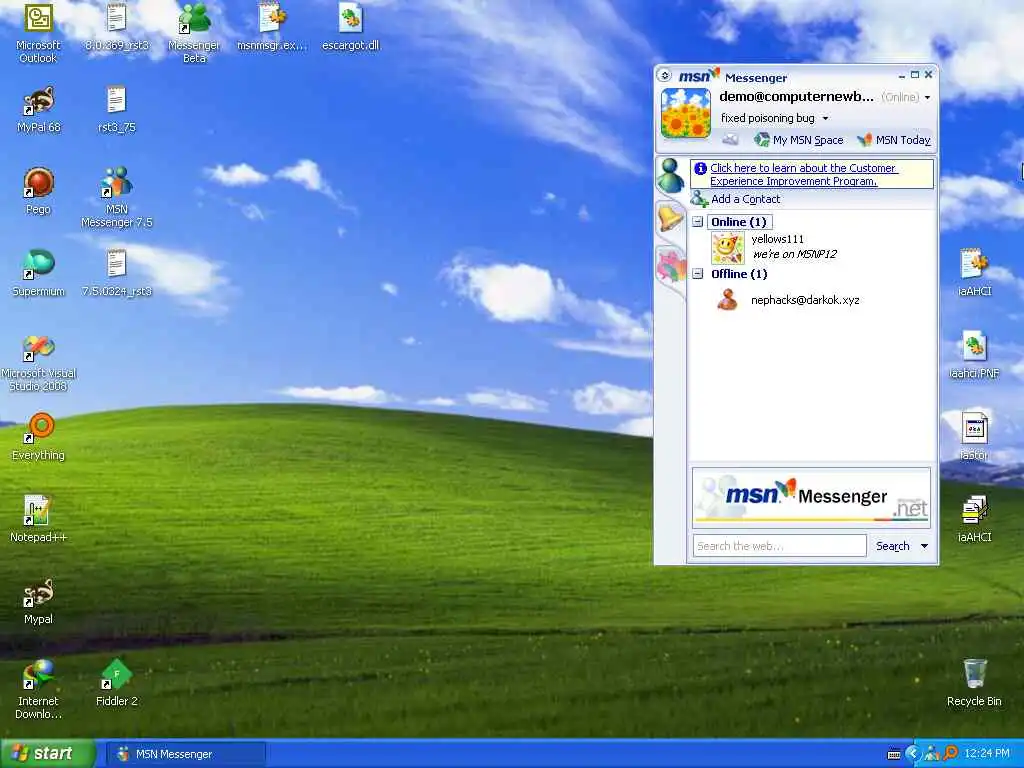Screen dimensions: 1024x768
Task: Select the iaAHCI setup file with star
Action: click(974, 273)
